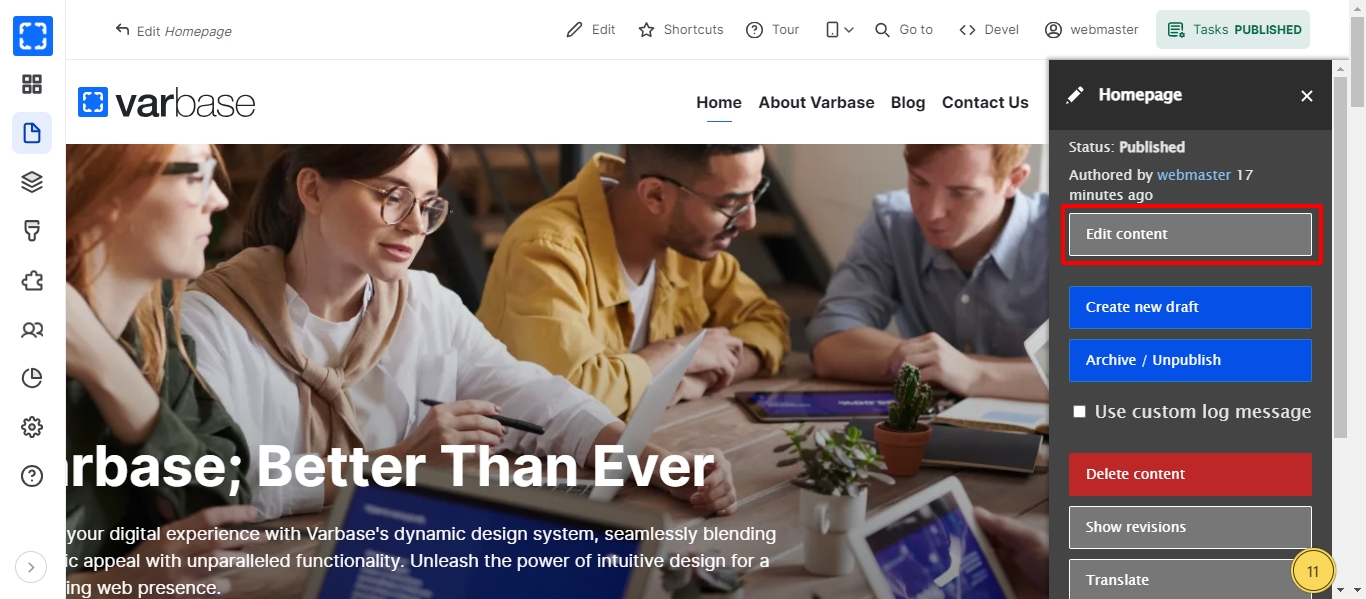Go to the About Varbase menu item
The width and height of the screenshot is (1366, 599).
(816, 102)
